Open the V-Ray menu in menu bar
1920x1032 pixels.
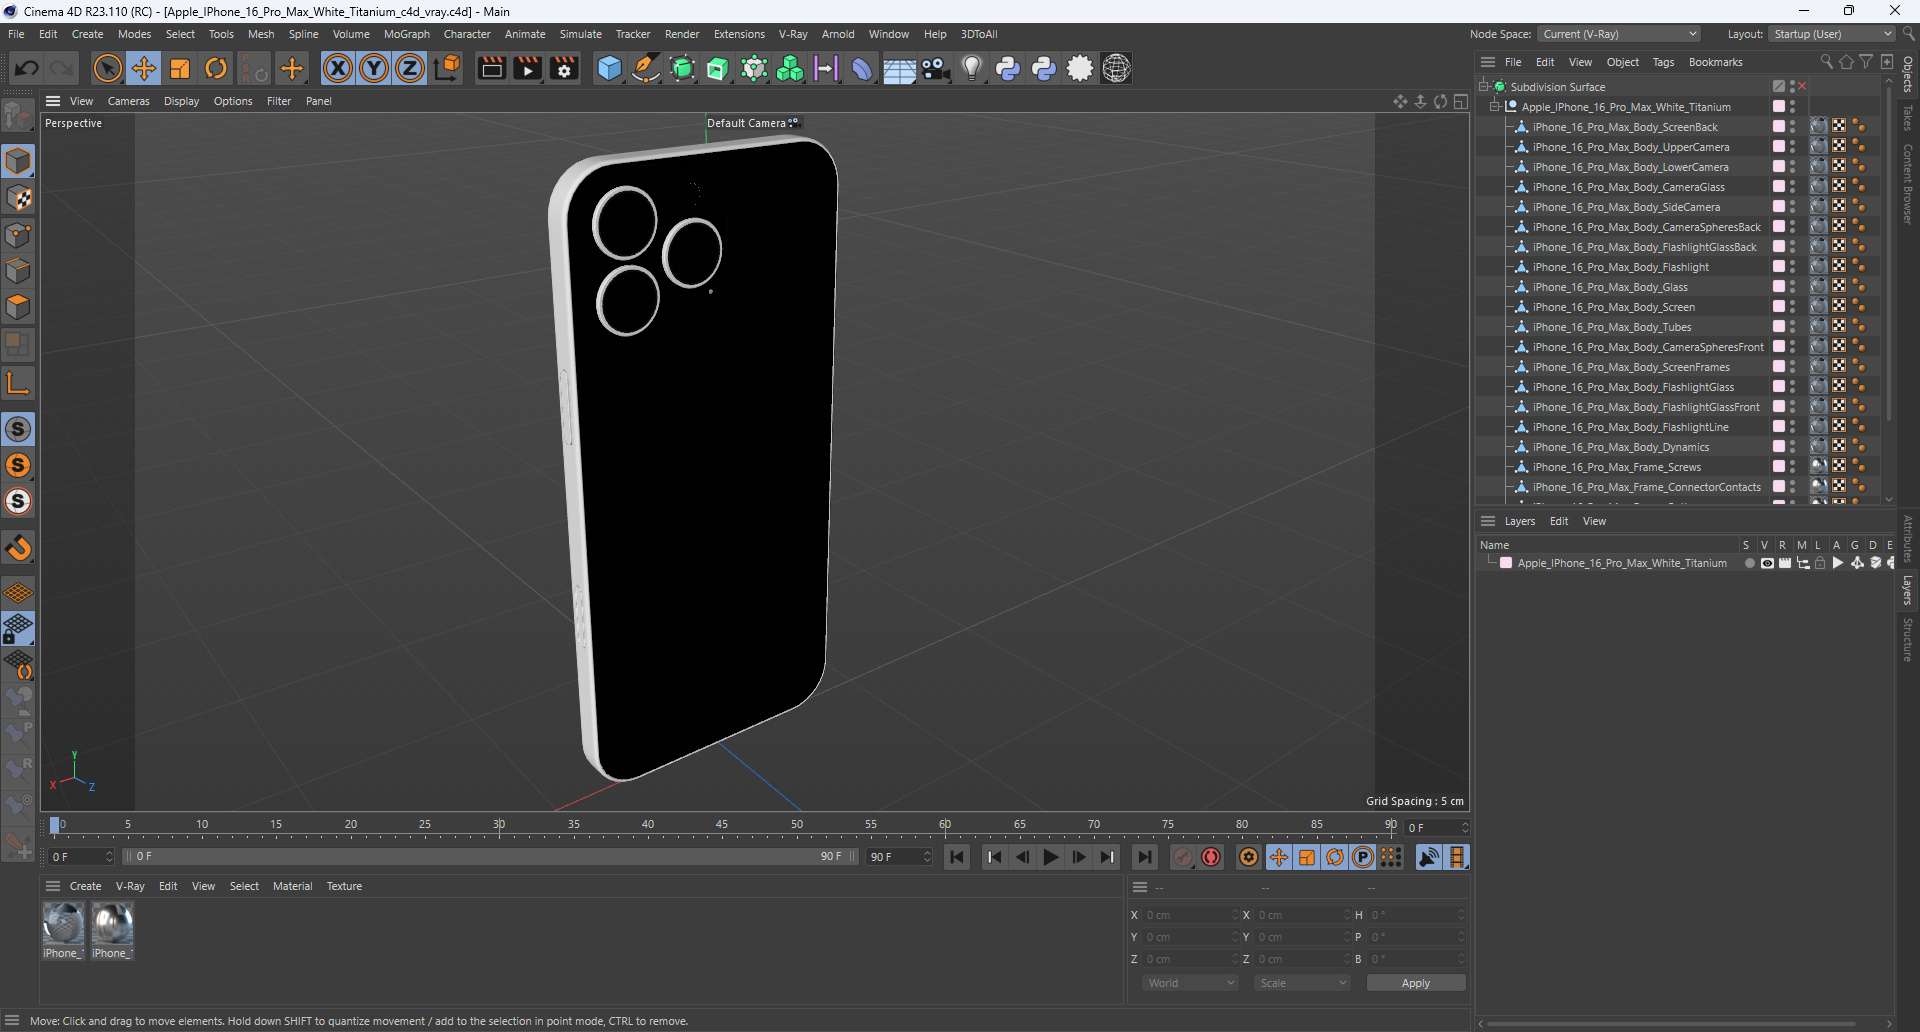pos(793,34)
